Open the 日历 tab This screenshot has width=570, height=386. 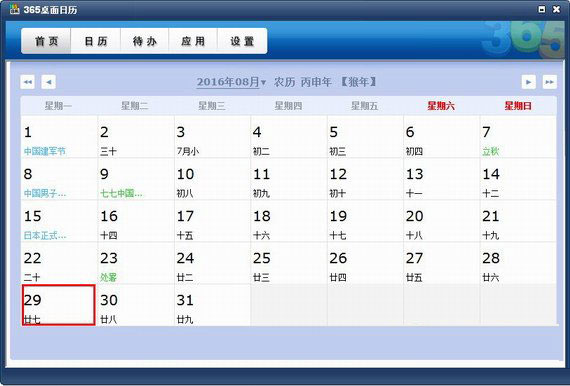[x=96, y=41]
